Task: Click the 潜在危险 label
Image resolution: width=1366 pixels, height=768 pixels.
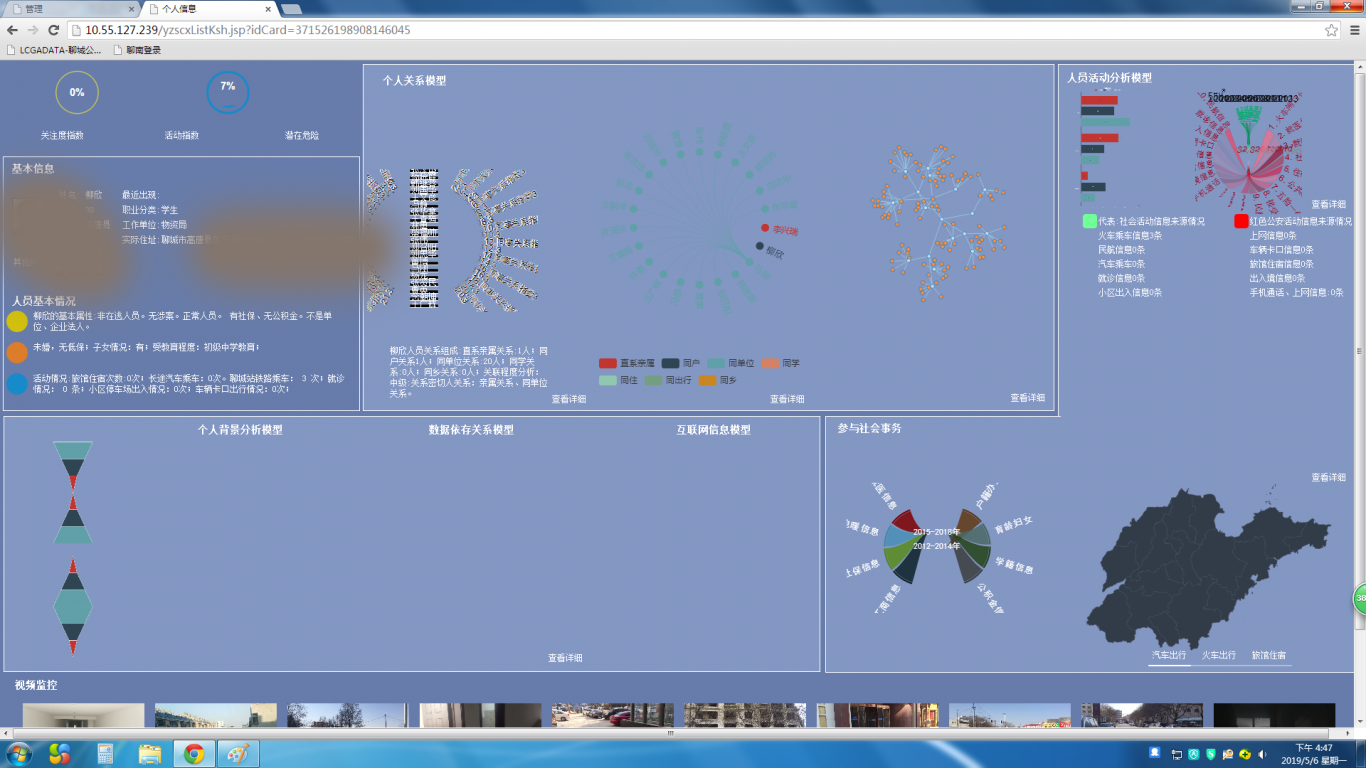Action: click(x=302, y=135)
